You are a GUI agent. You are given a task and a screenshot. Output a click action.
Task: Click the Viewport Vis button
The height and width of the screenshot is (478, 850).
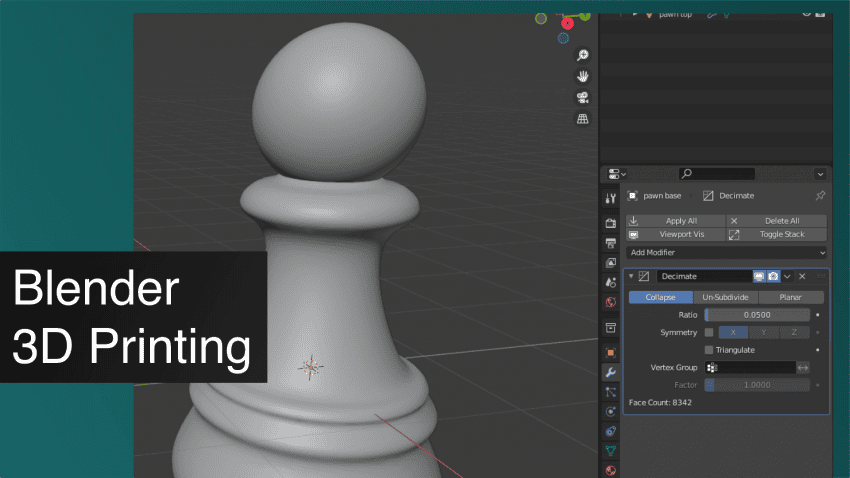click(675, 234)
